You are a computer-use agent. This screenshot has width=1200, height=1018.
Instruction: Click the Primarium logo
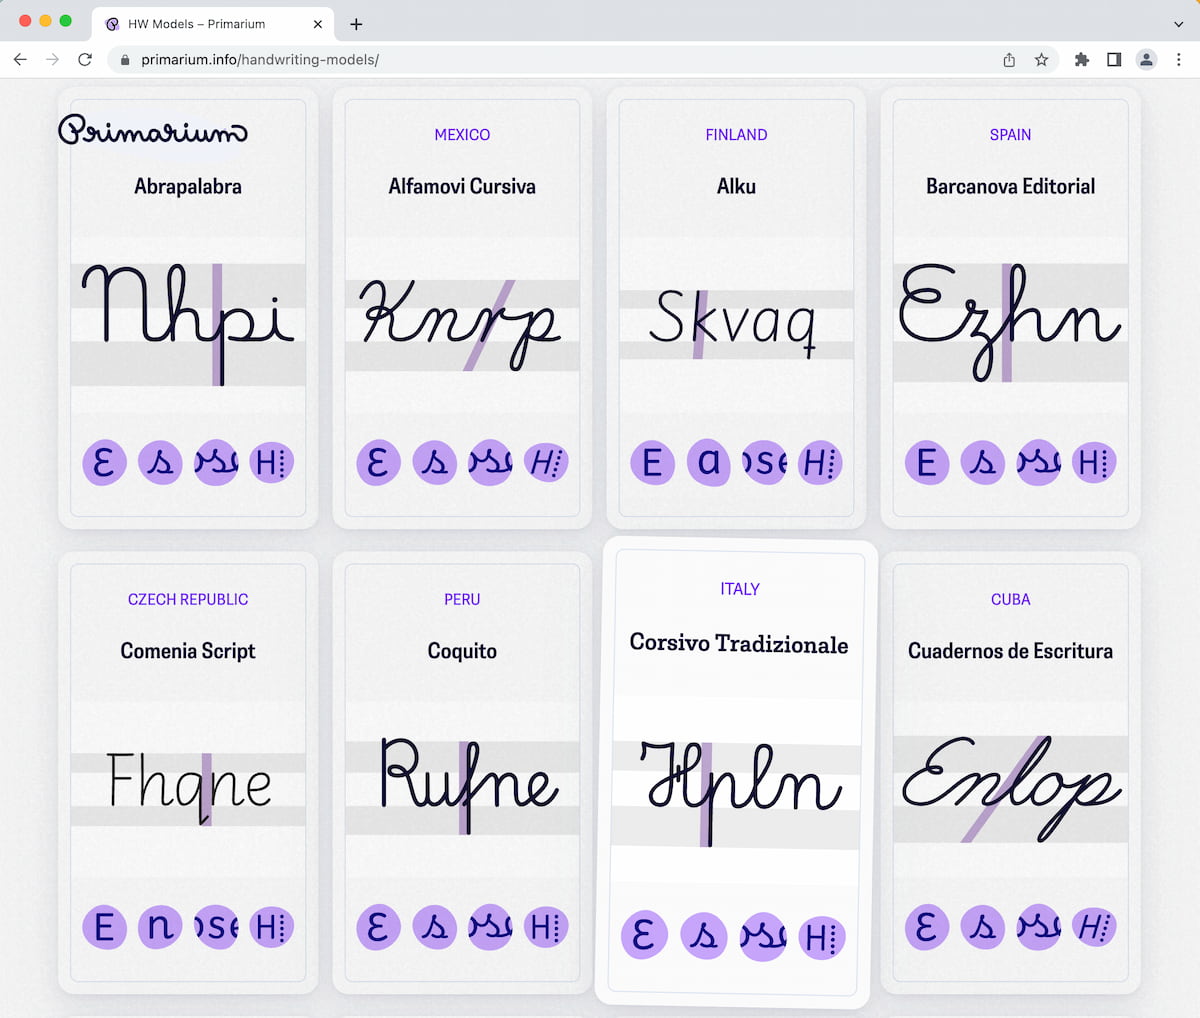coord(153,131)
